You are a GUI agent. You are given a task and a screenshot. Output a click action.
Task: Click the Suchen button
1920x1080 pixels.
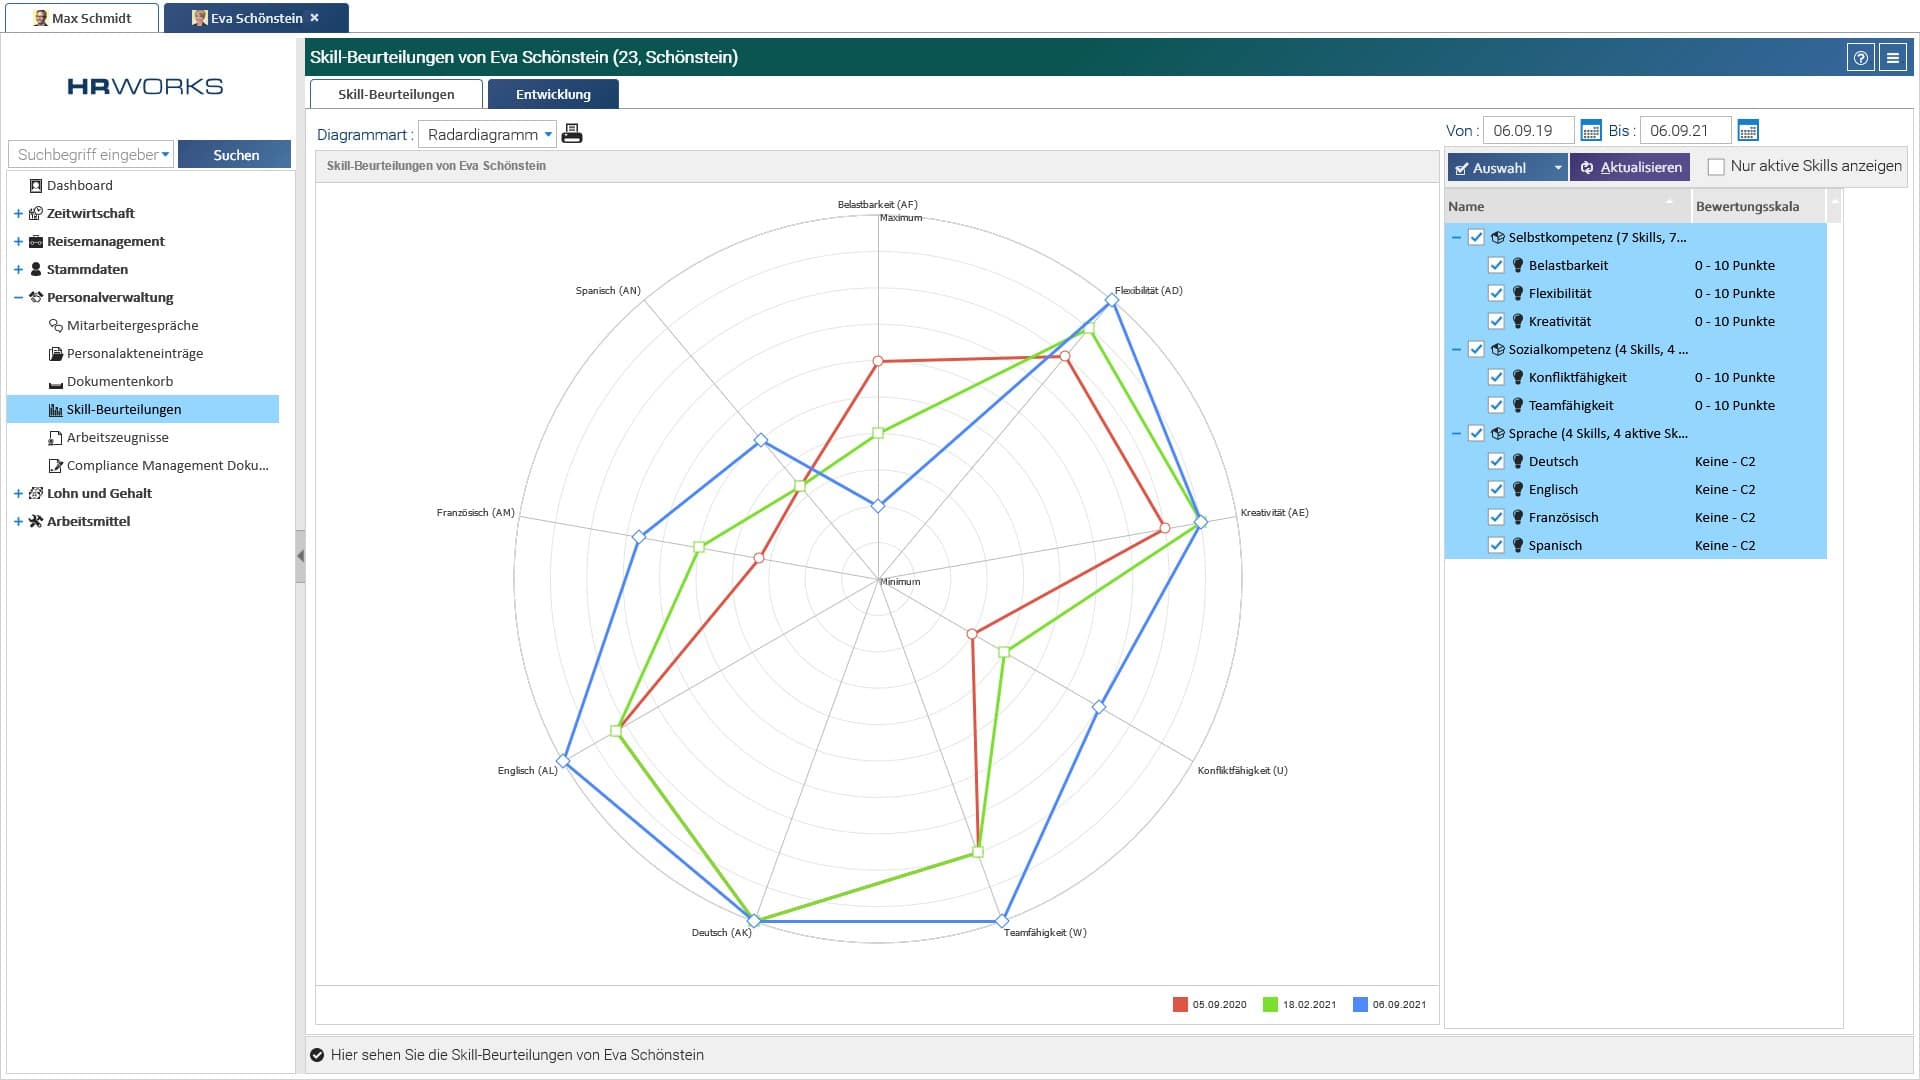[x=234, y=154]
